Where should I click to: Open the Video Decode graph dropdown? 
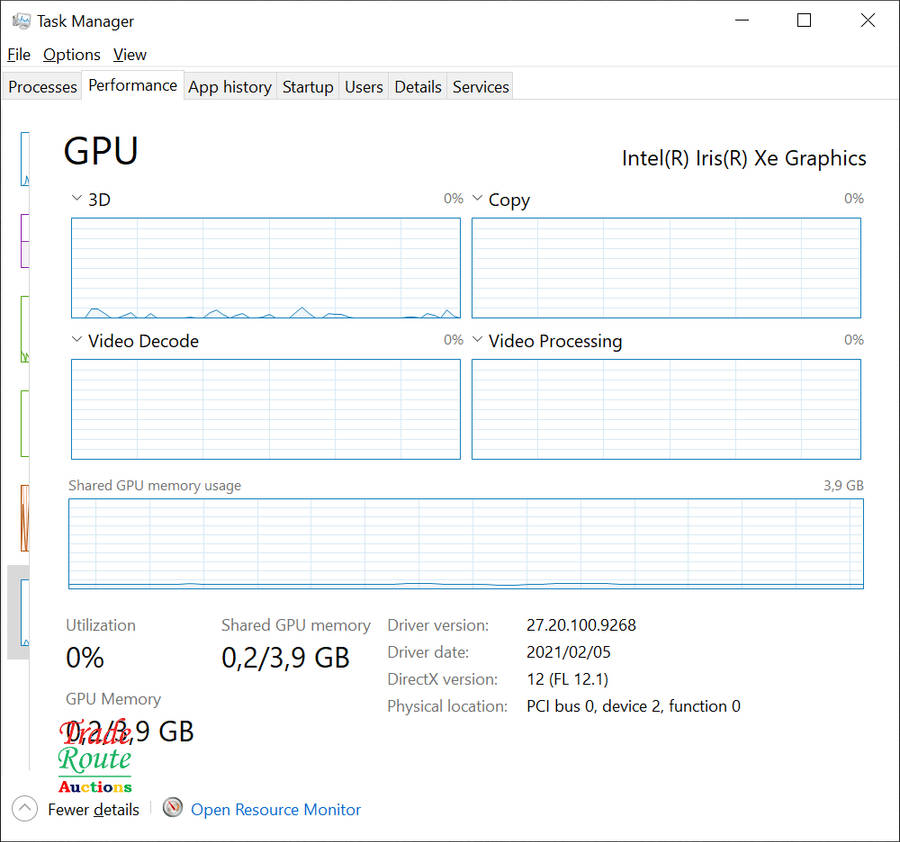point(77,340)
